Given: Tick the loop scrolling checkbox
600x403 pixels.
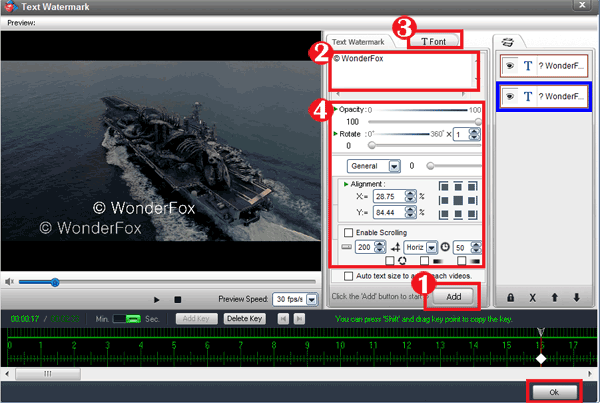Looking at the screenshot, I should coord(390,261).
